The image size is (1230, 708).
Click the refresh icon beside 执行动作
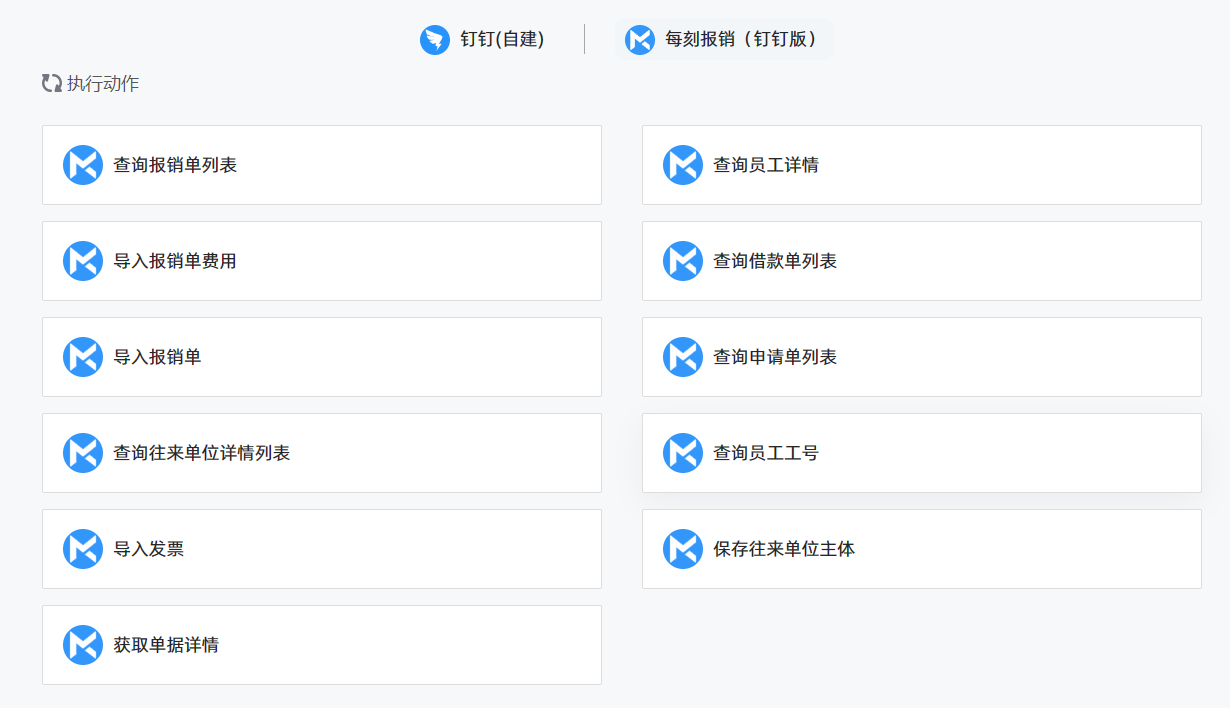(52, 84)
